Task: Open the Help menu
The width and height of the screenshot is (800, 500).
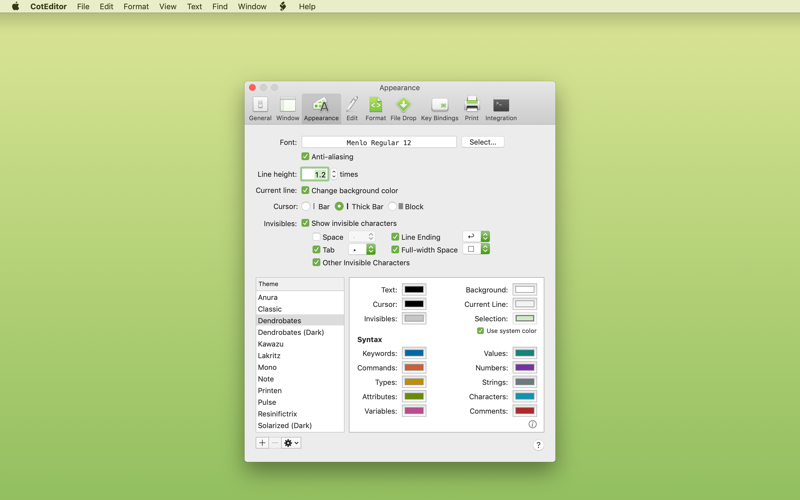Action: 307,7
